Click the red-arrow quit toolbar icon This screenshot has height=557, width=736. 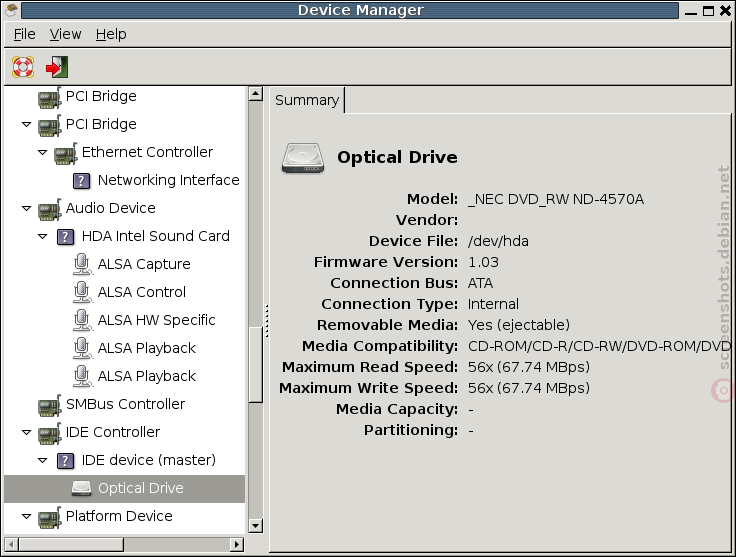(x=57, y=67)
